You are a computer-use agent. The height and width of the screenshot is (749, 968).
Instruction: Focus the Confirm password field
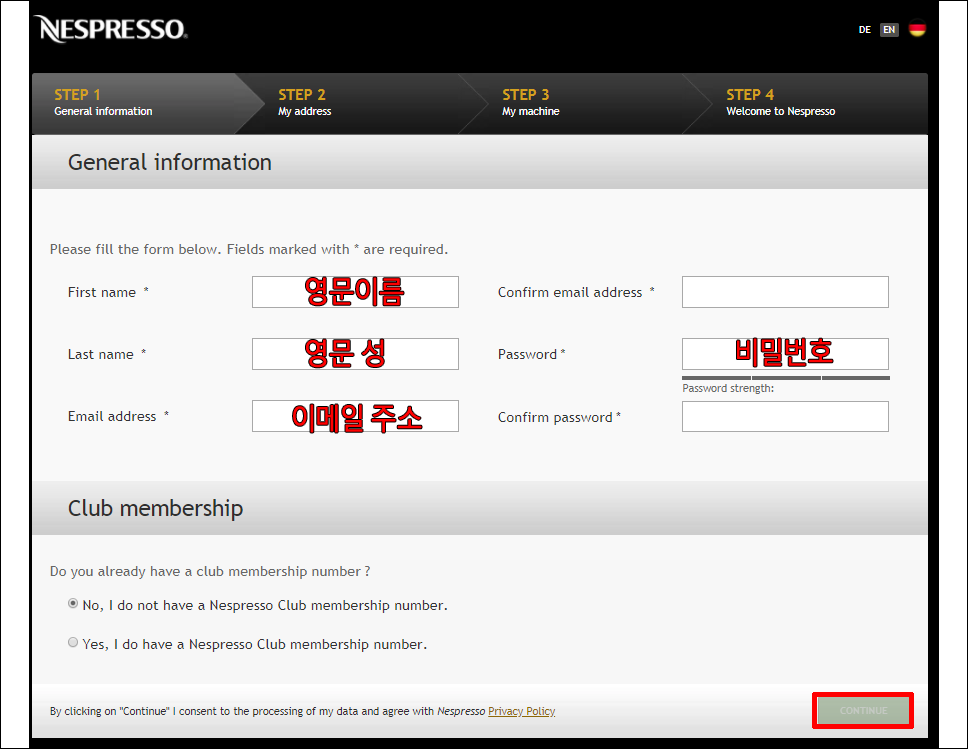point(785,417)
